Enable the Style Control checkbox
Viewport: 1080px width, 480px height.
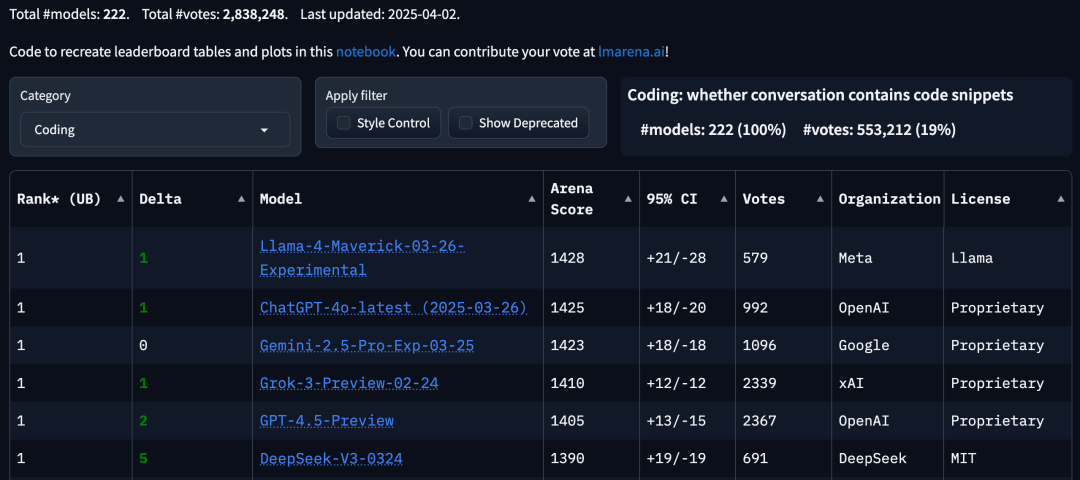tap(344, 123)
